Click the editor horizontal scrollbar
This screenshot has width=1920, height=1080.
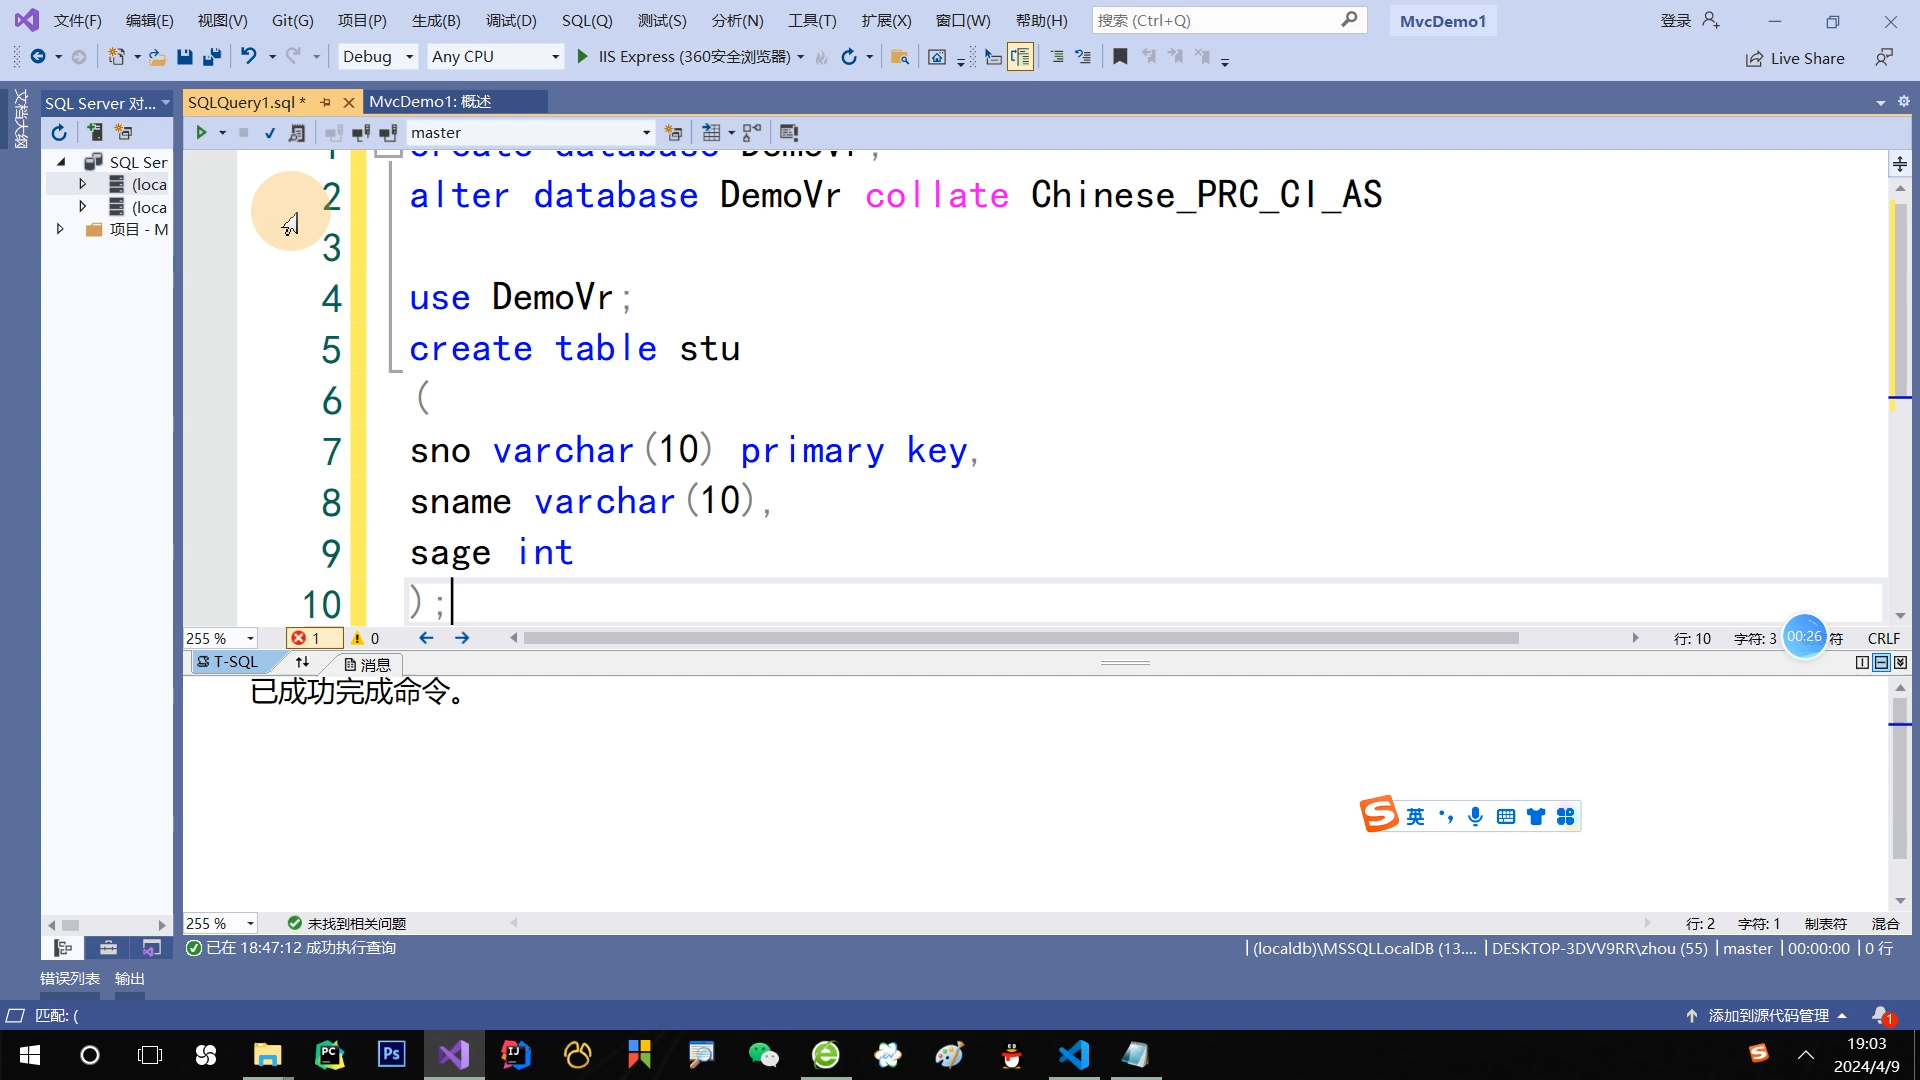point(1020,638)
